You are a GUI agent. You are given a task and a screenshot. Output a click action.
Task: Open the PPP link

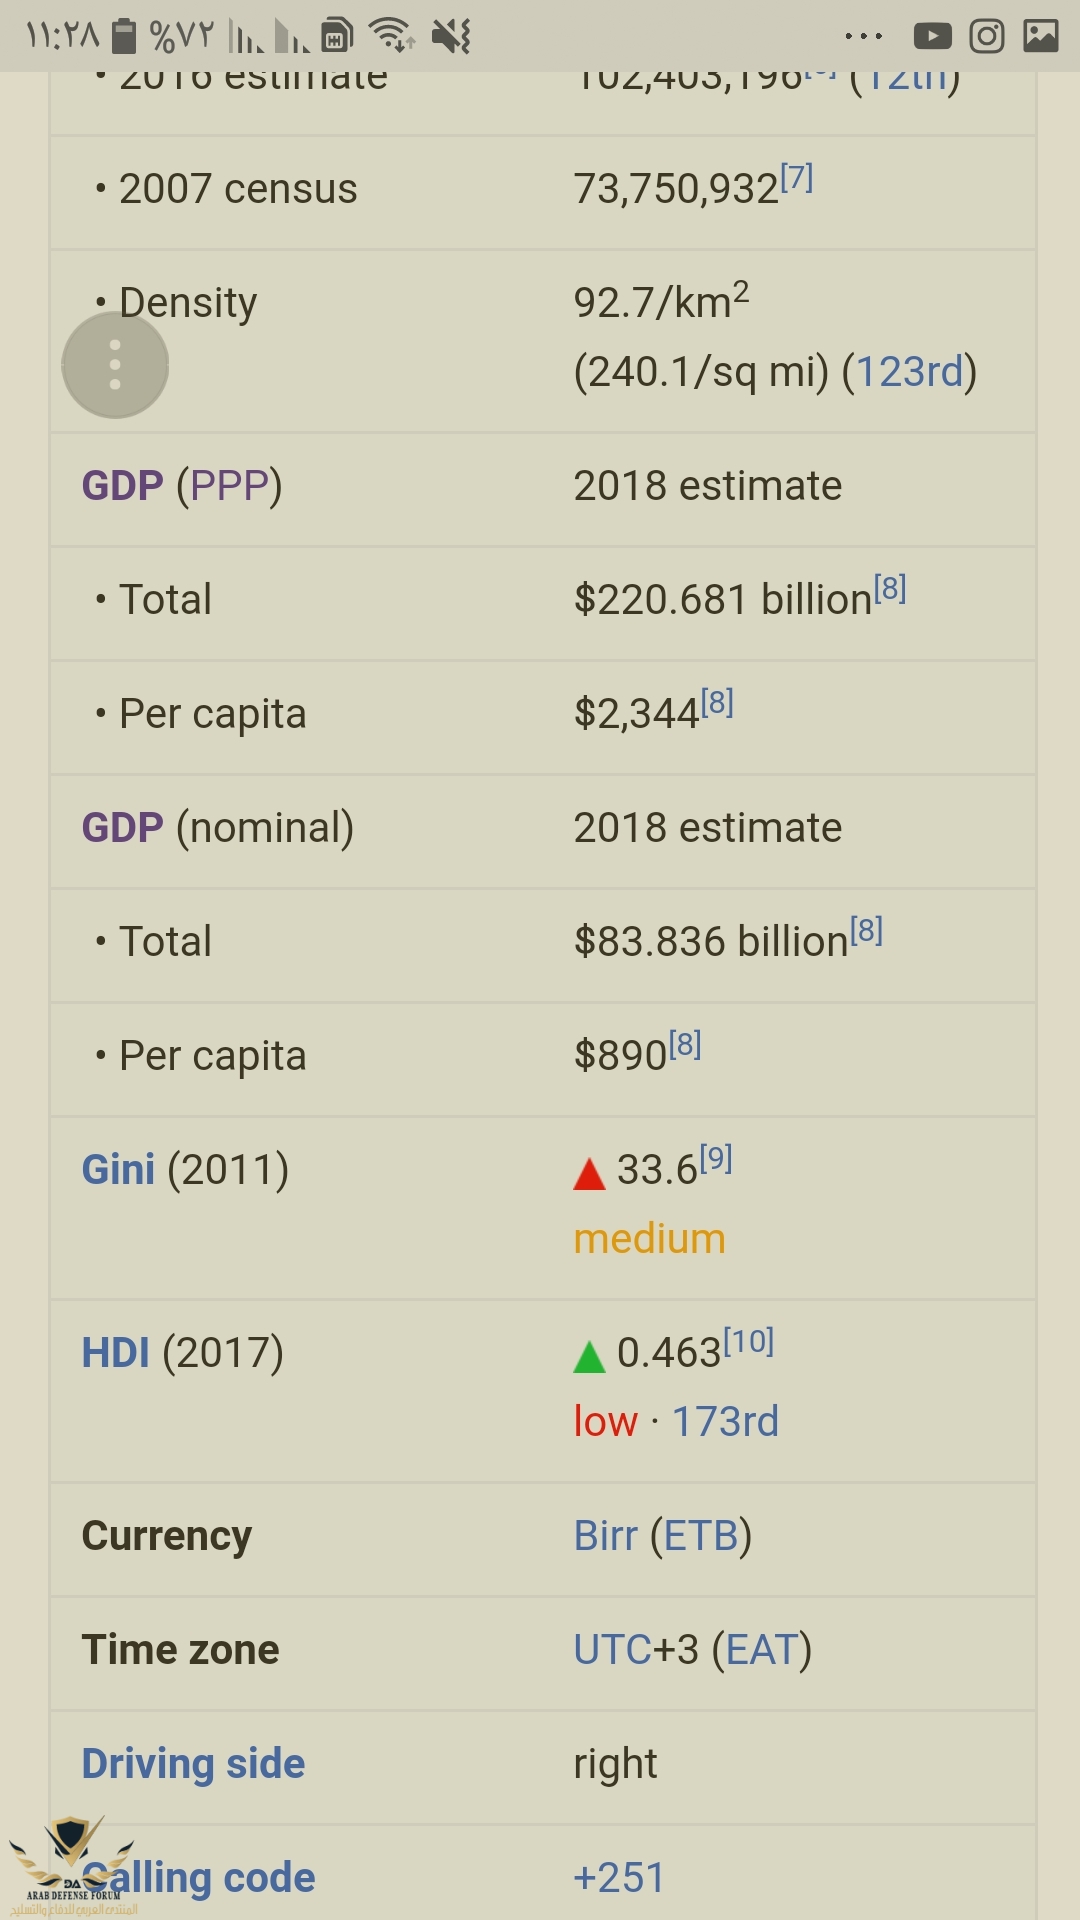coord(229,486)
